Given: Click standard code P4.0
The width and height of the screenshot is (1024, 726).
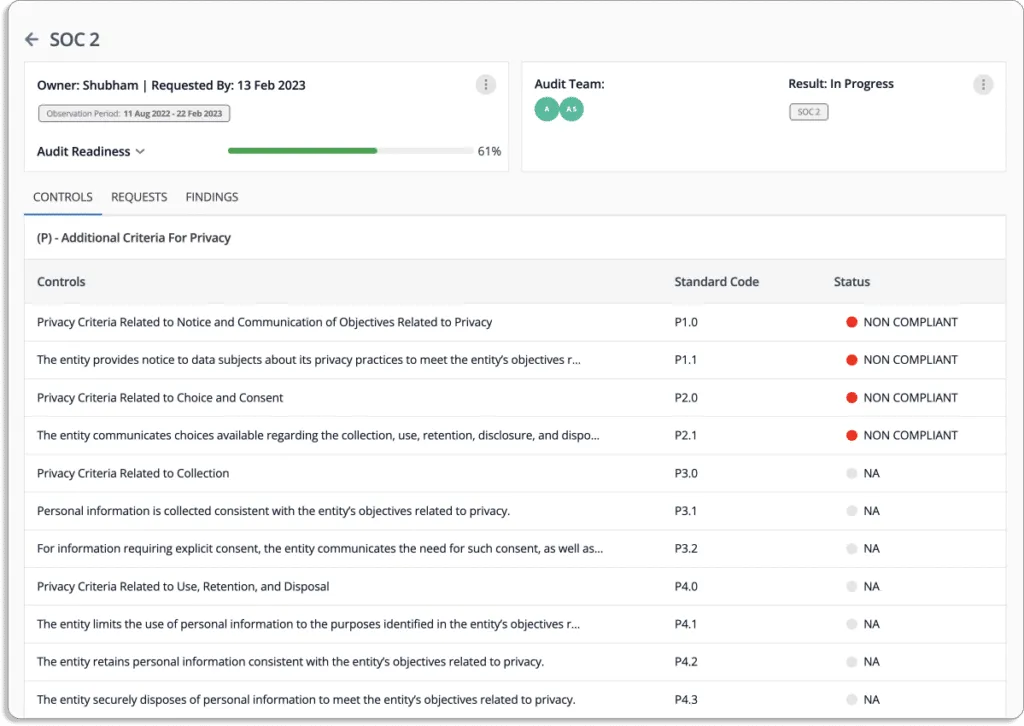Looking at the screenshot, I should [686, 587].
